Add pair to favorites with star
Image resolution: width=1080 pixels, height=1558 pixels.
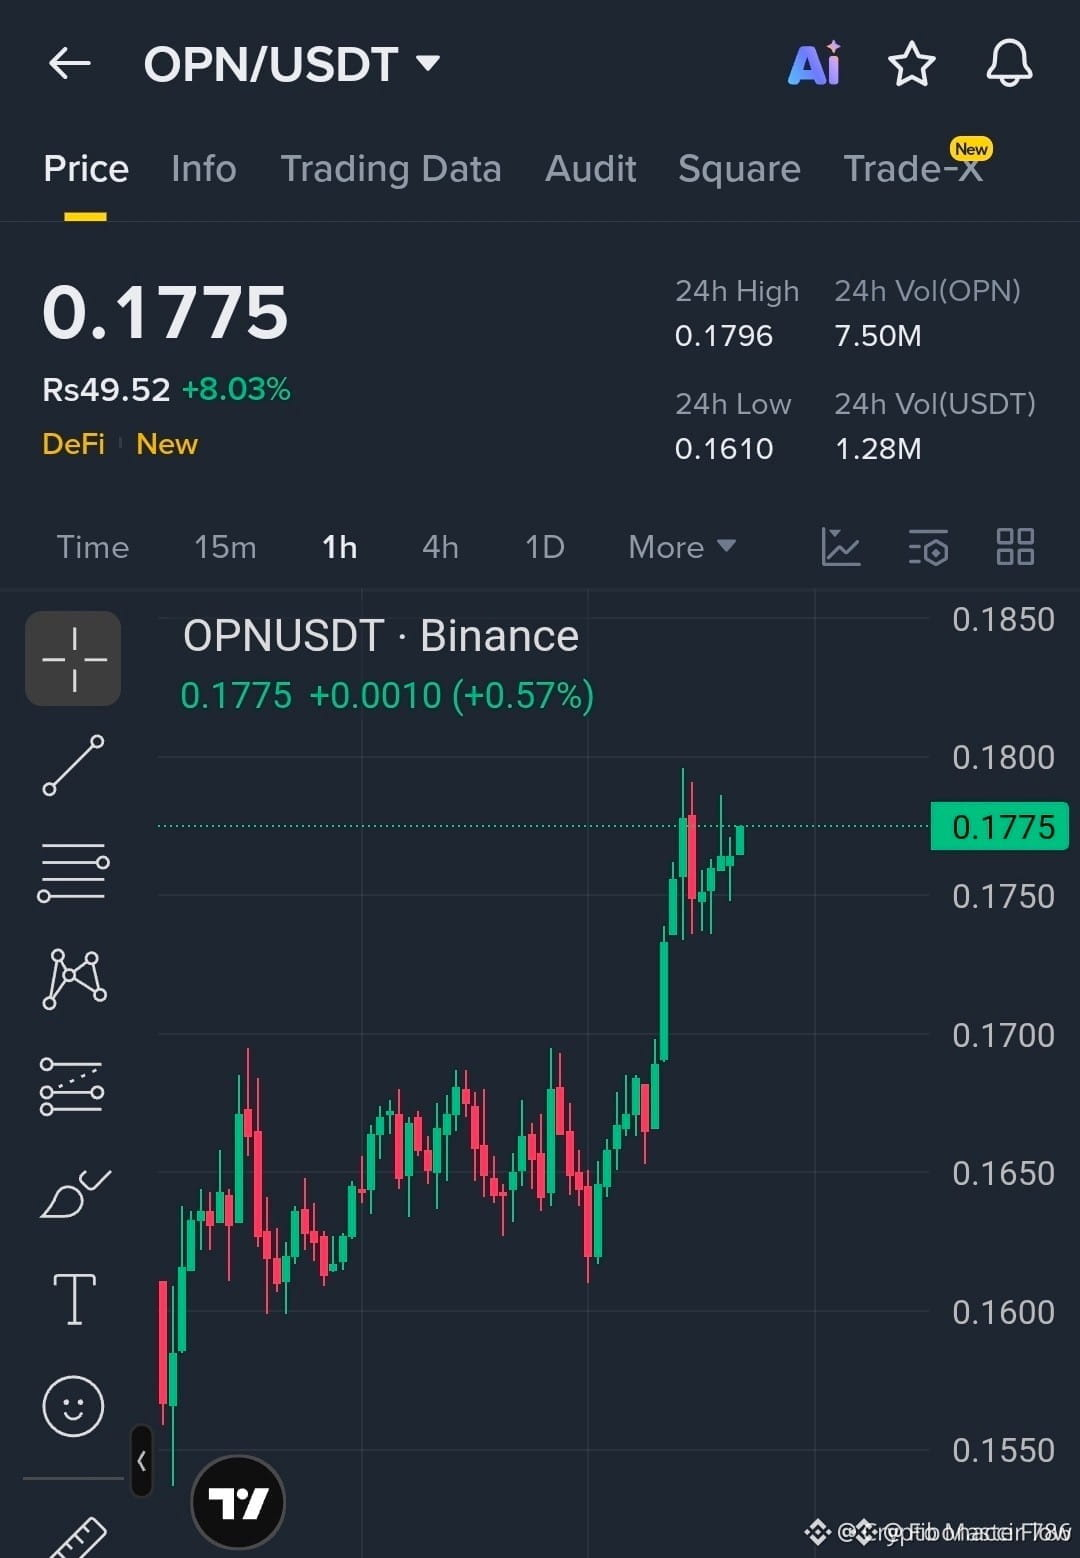point(911,64)
